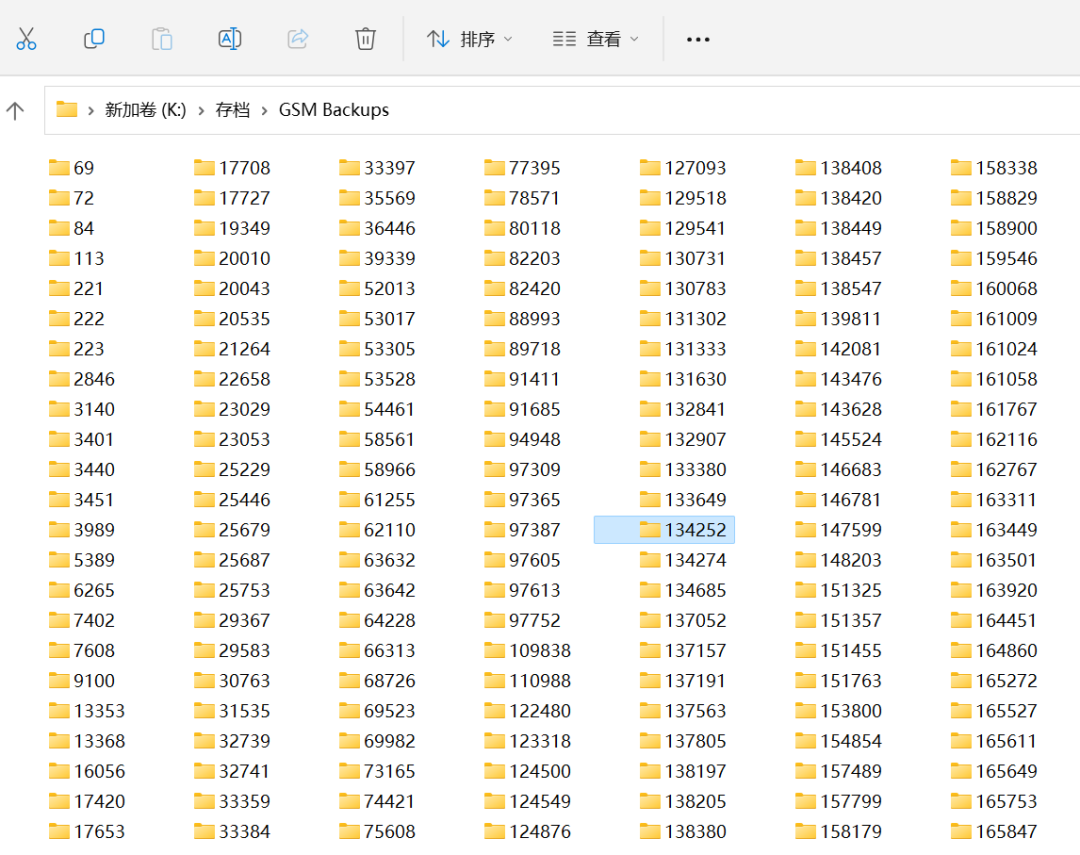The image size is (1080, 855).
Task: Click the Copy icon in toolbar
Action: 94,39
